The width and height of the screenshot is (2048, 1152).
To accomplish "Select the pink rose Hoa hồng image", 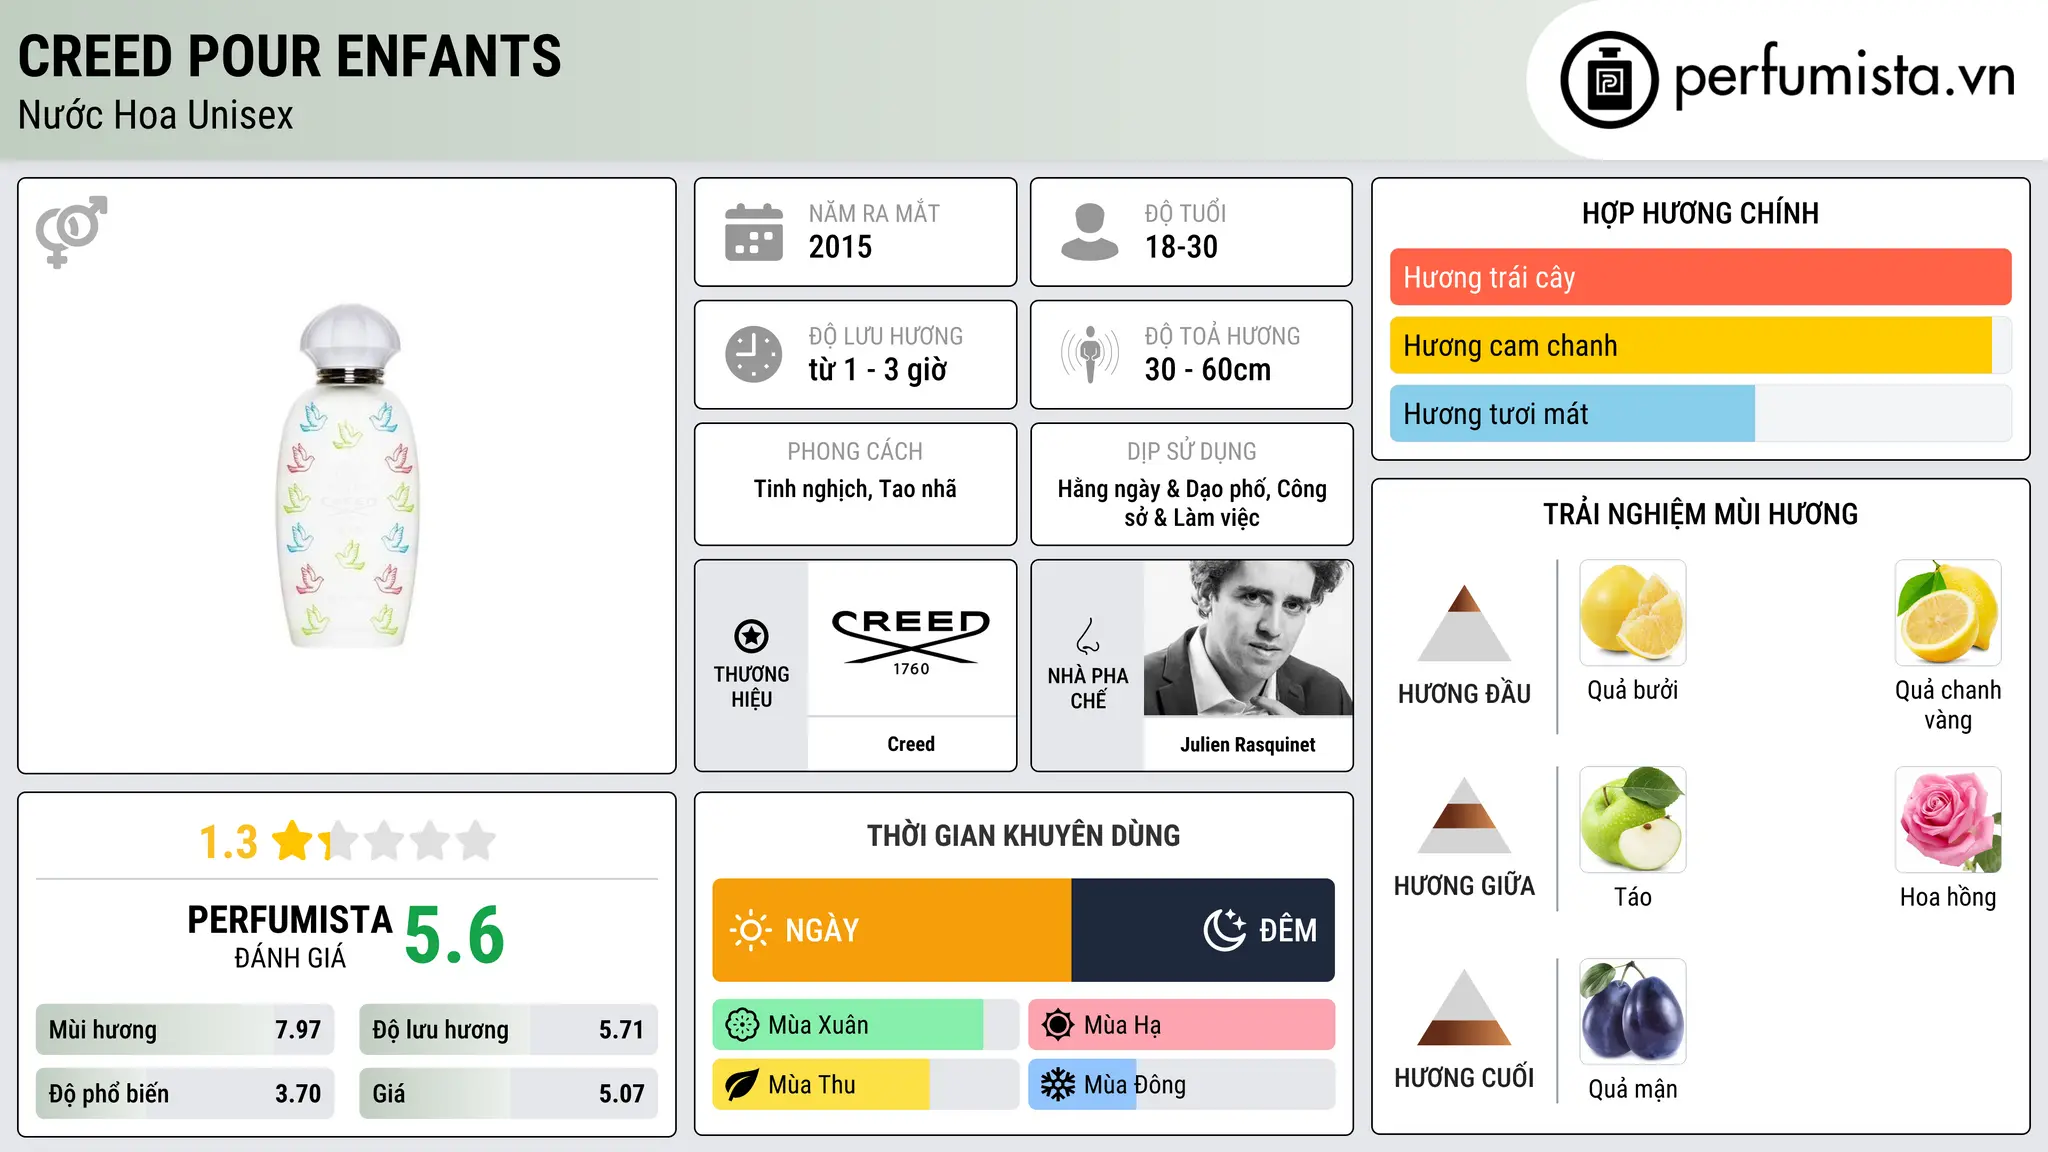I will click(1948, 819).
